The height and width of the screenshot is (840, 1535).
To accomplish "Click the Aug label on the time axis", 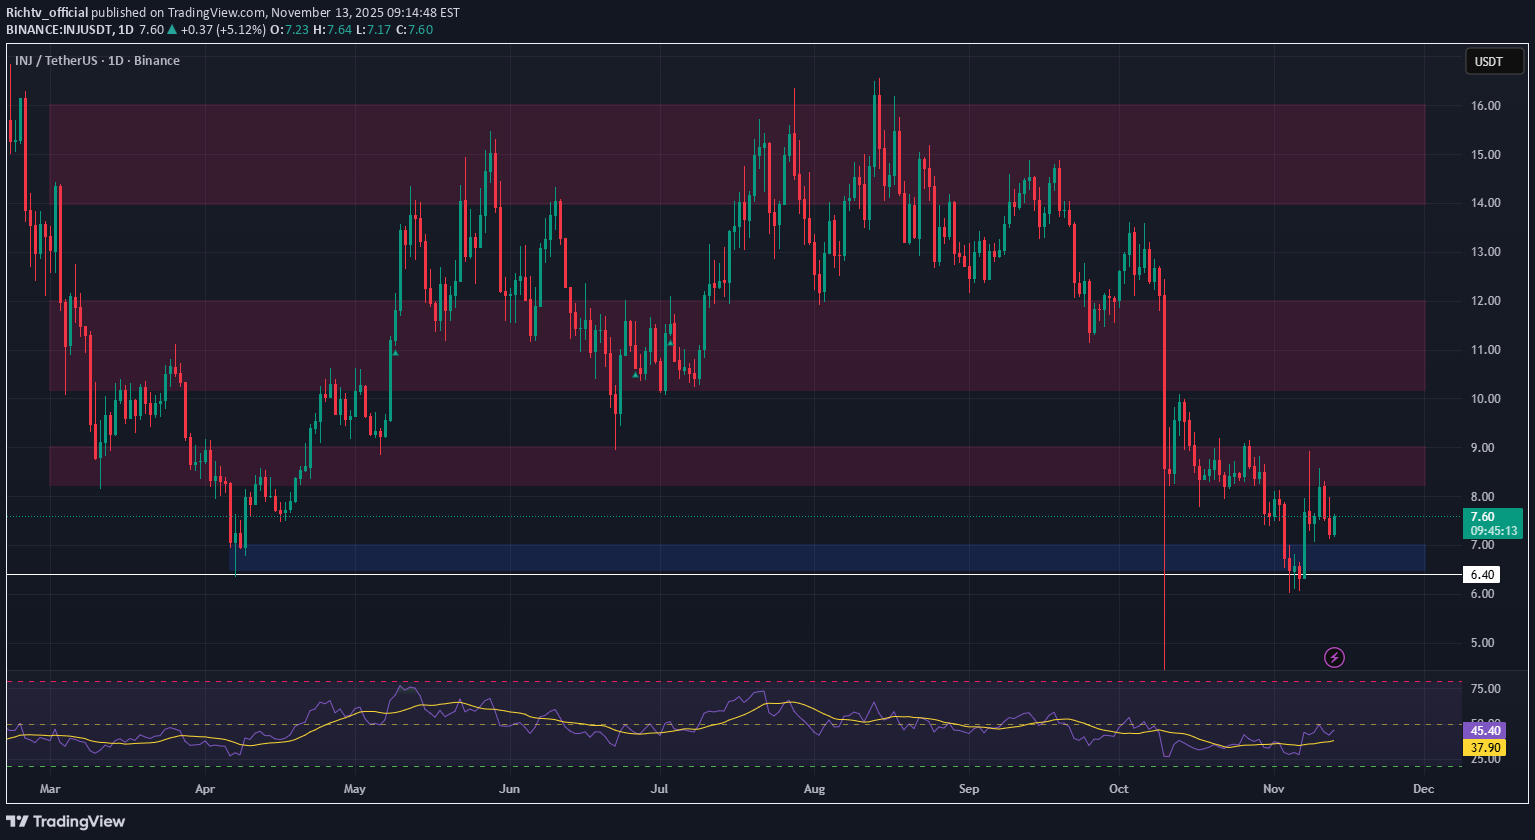I will 814,789.
